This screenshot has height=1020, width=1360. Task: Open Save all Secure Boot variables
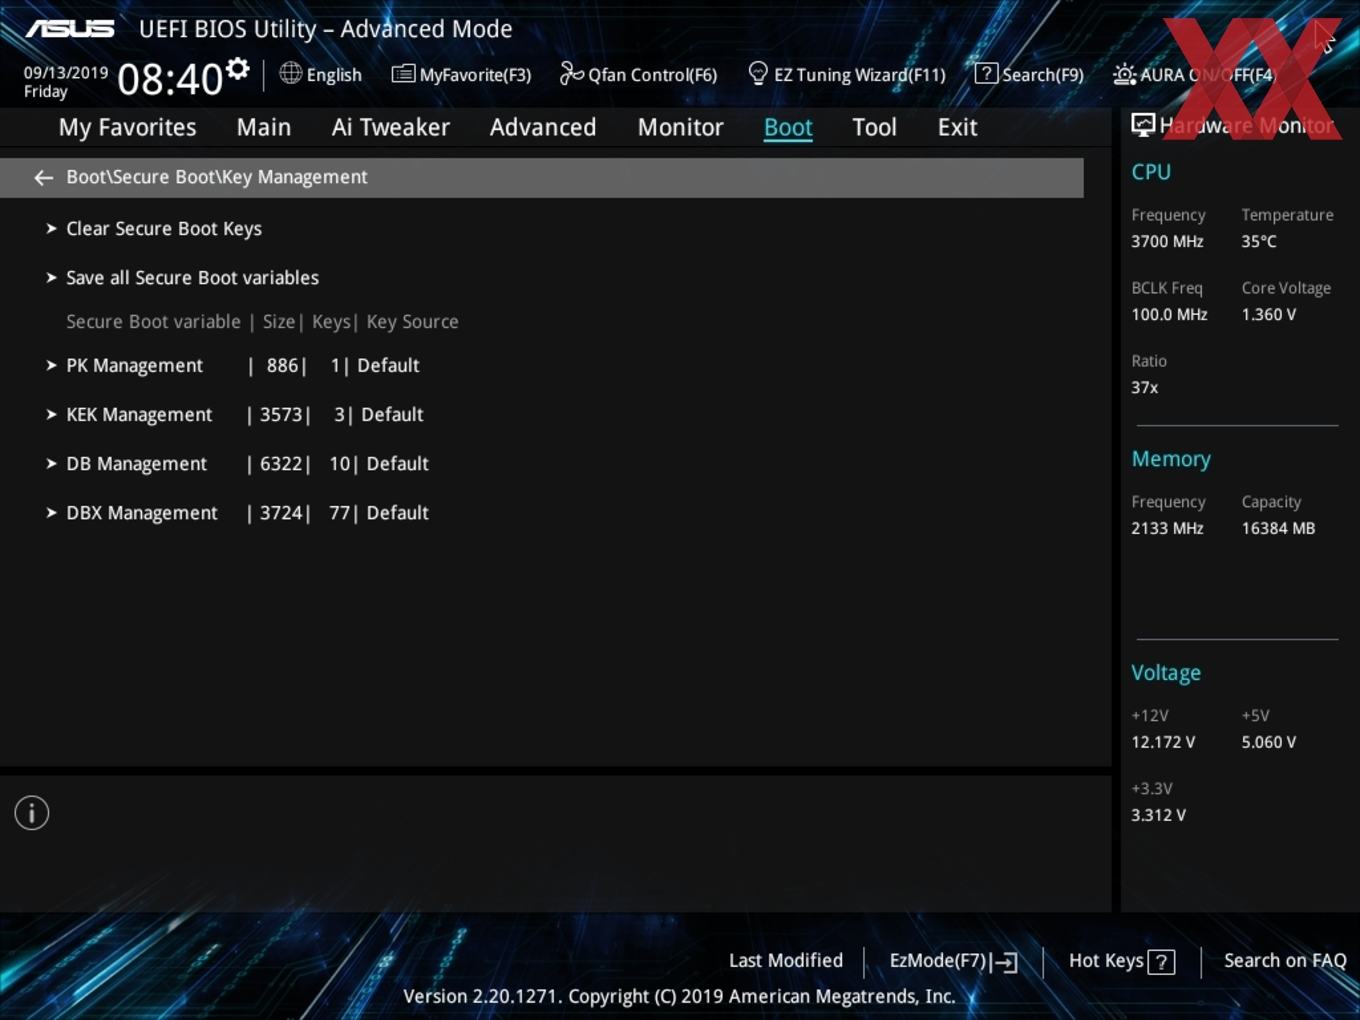pyautogui.click(x=192, y=277)
